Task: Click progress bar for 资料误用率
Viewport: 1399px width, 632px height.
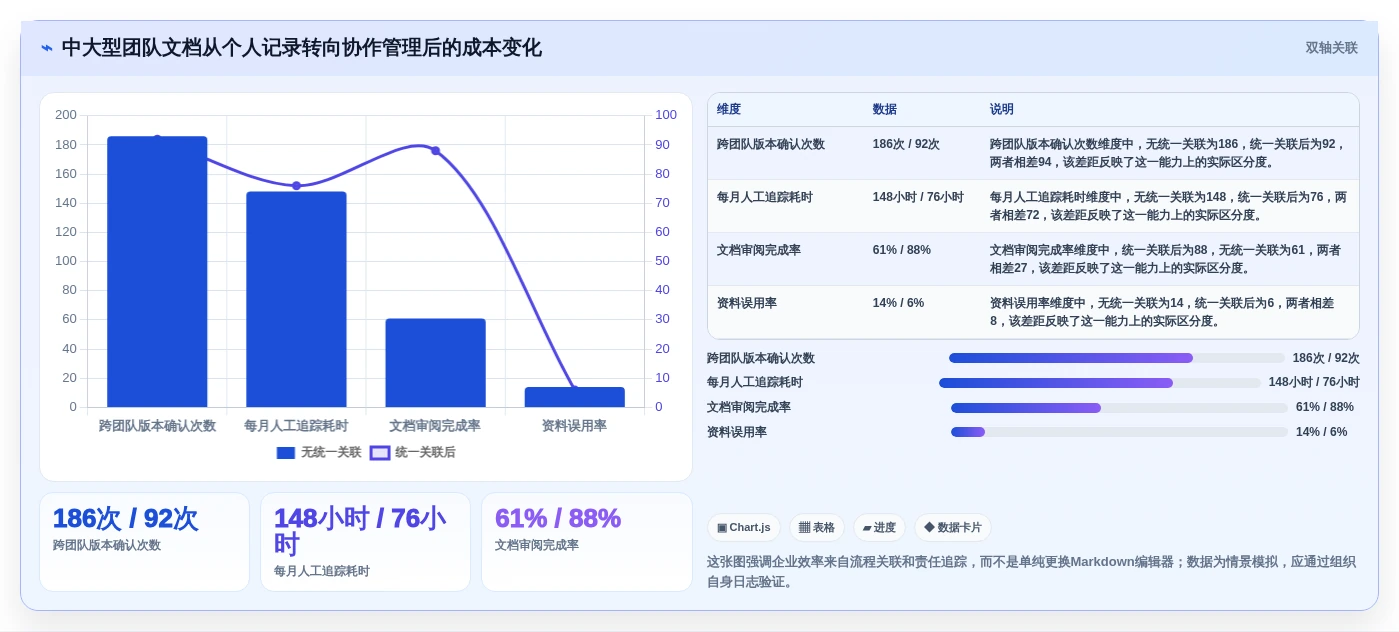Action: click(x=1119, y=432)
